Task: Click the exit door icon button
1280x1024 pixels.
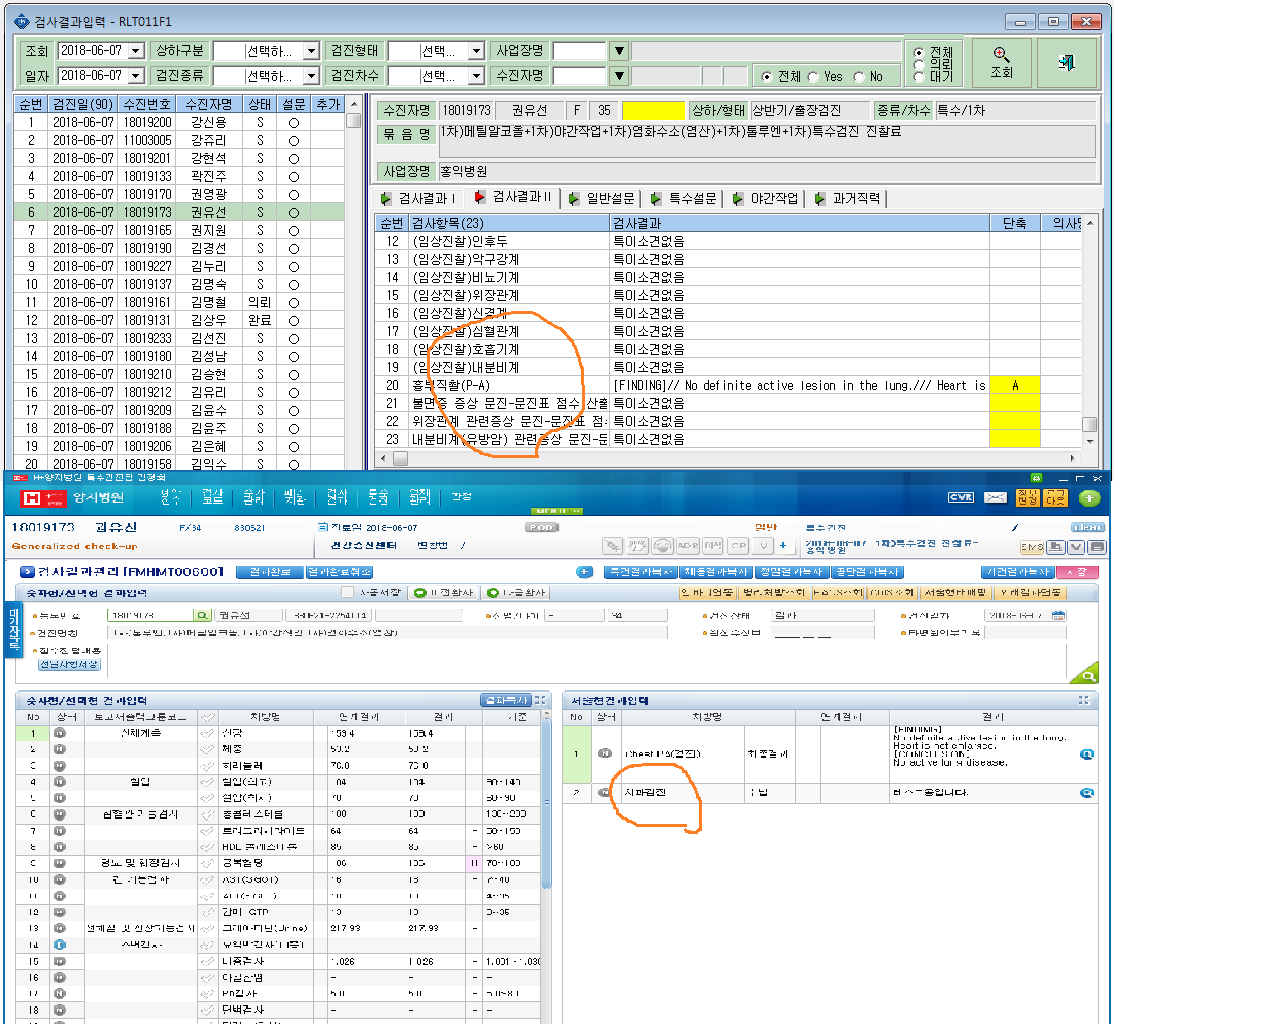Action: tap(1066, 63)
